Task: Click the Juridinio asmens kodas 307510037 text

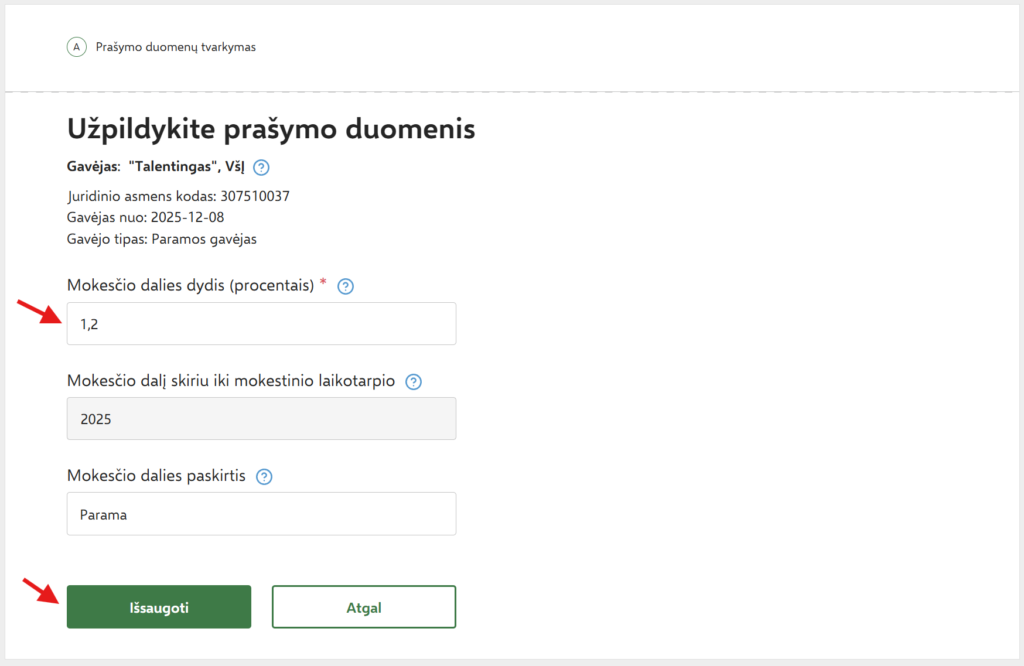Action: (178, 196)
